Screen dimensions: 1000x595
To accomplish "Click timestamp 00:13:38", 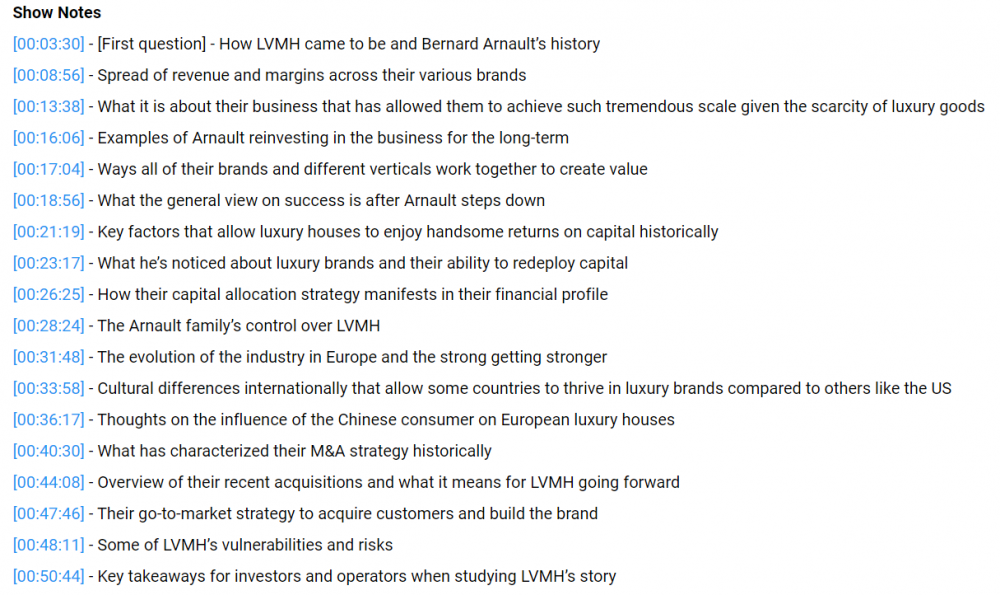I will 48,107.
